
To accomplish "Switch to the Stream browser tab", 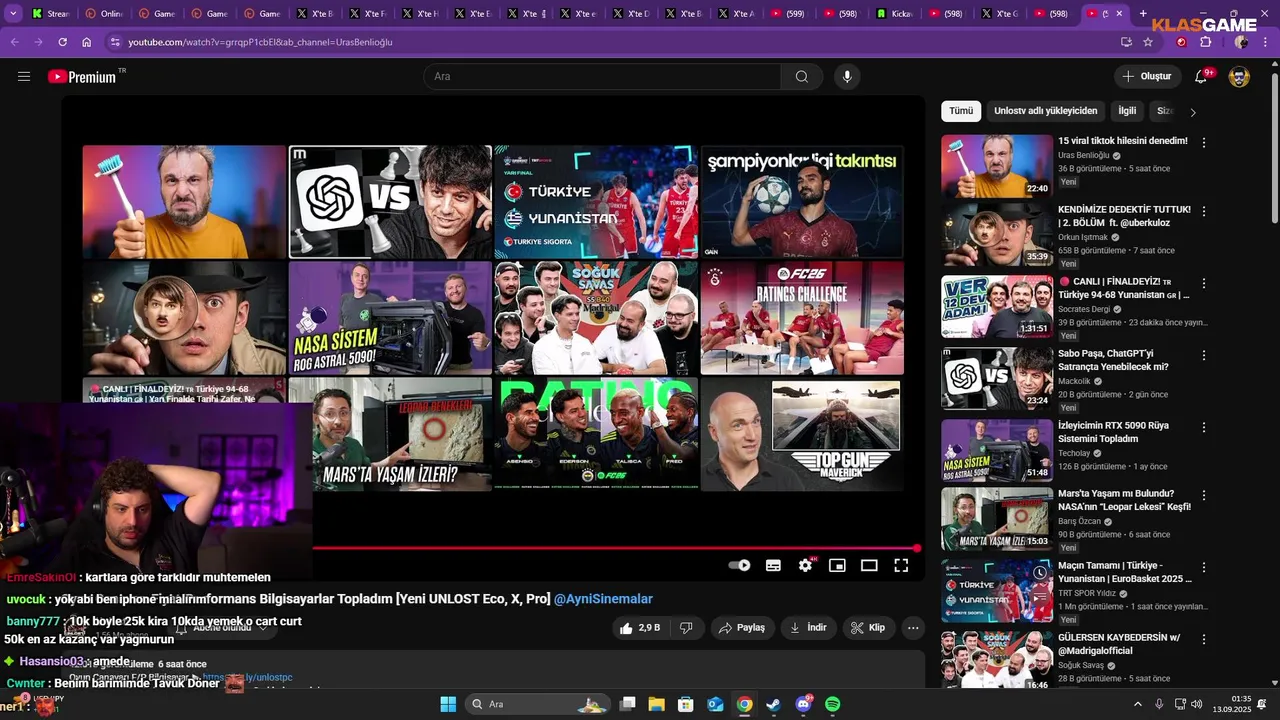I will (50, 14).
